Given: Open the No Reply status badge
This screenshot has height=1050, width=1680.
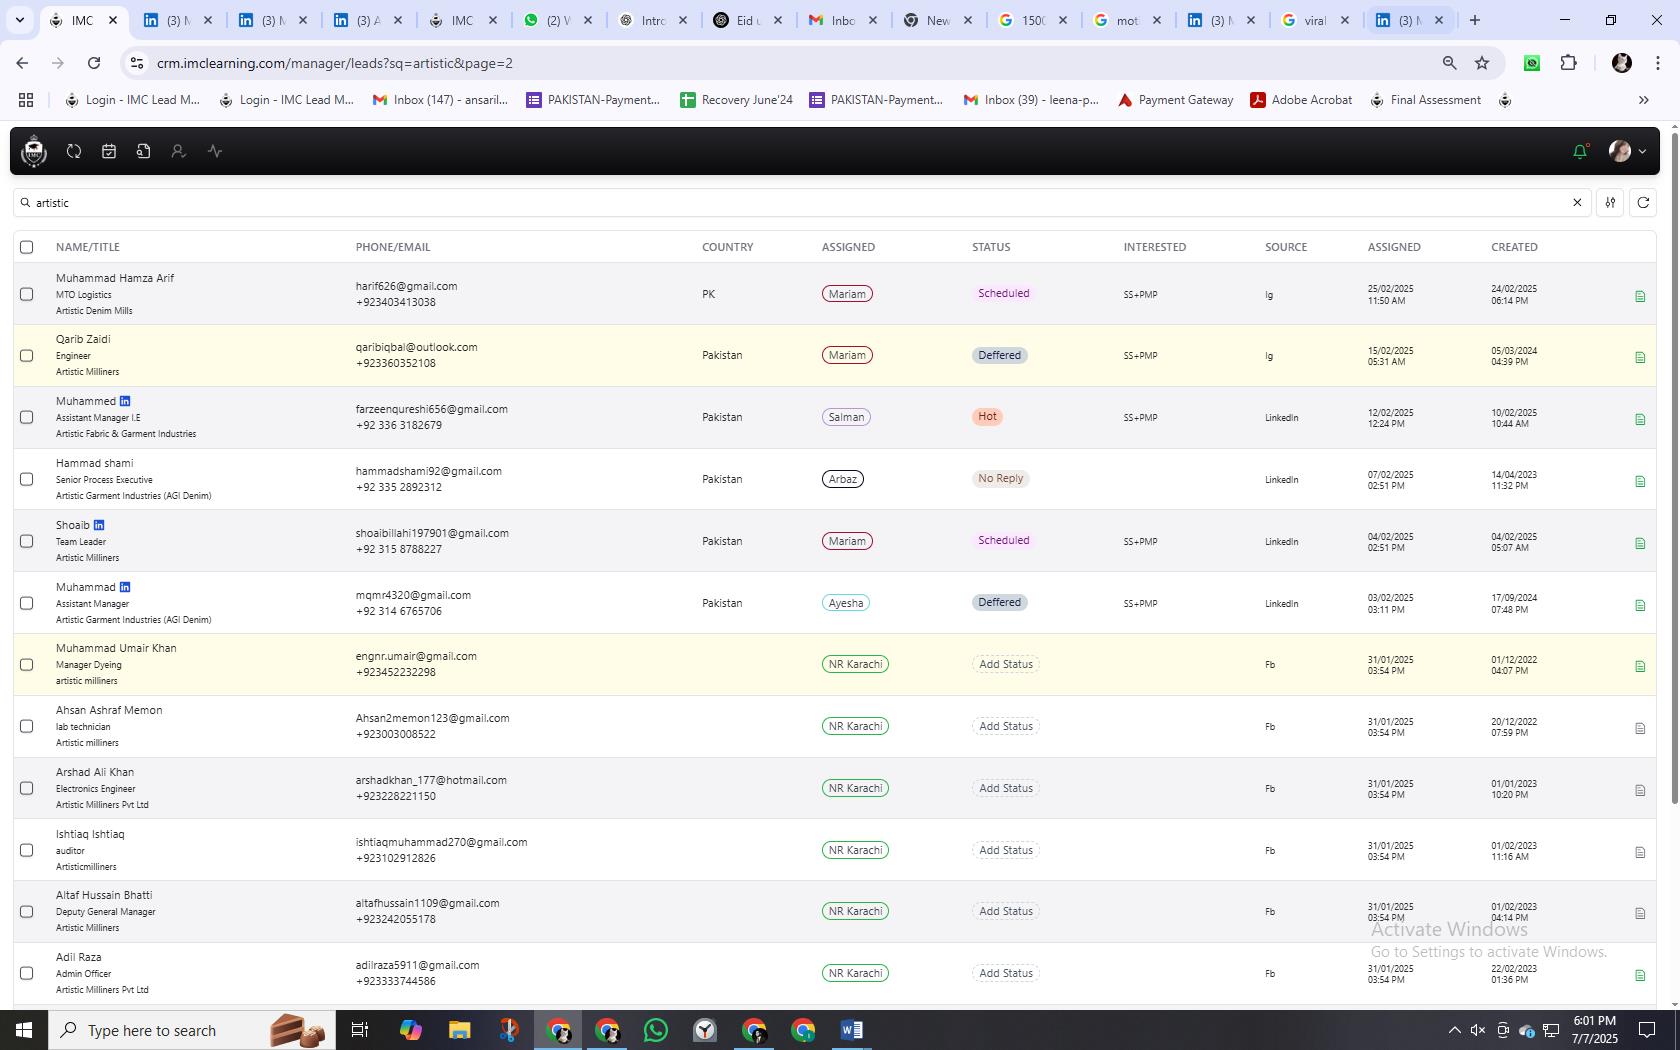Looking at the screenshot, I should point(1000,478).
